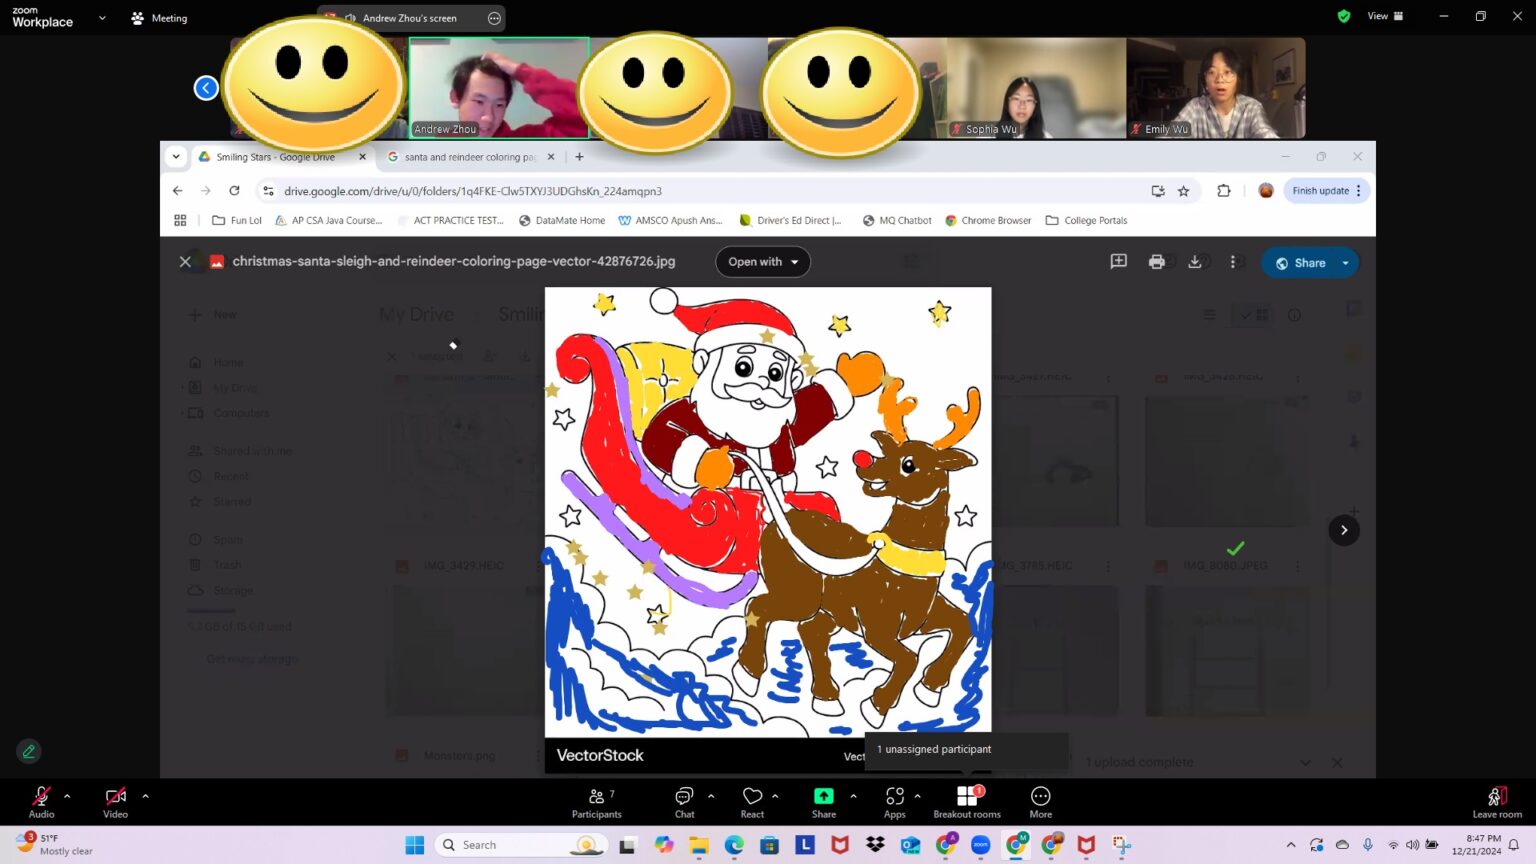Go to next image in Drive preview
The image size is (1536, 864).
1344,530
